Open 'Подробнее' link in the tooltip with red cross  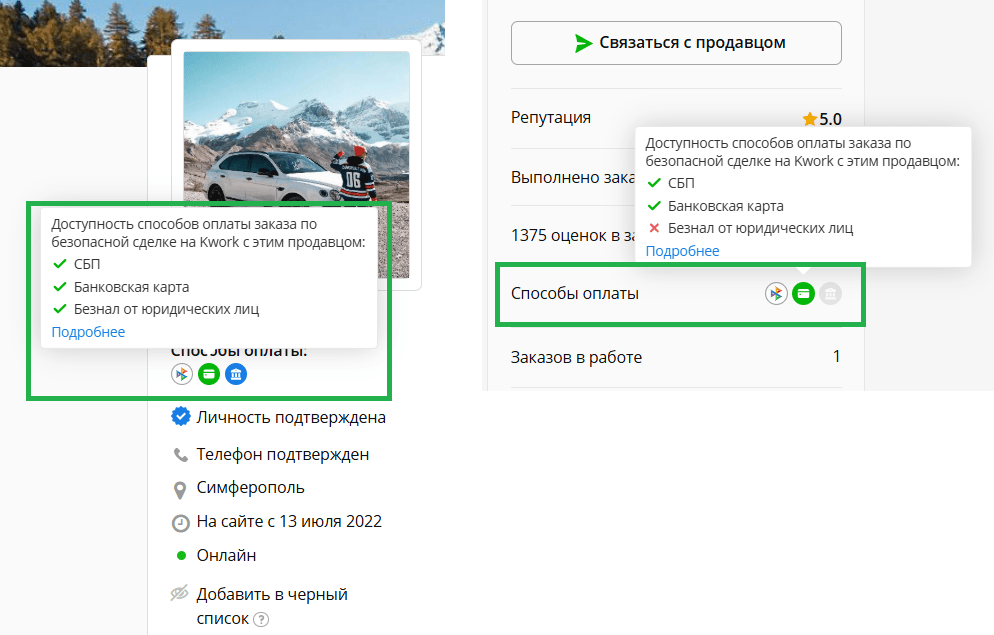[x=682, y=251]
